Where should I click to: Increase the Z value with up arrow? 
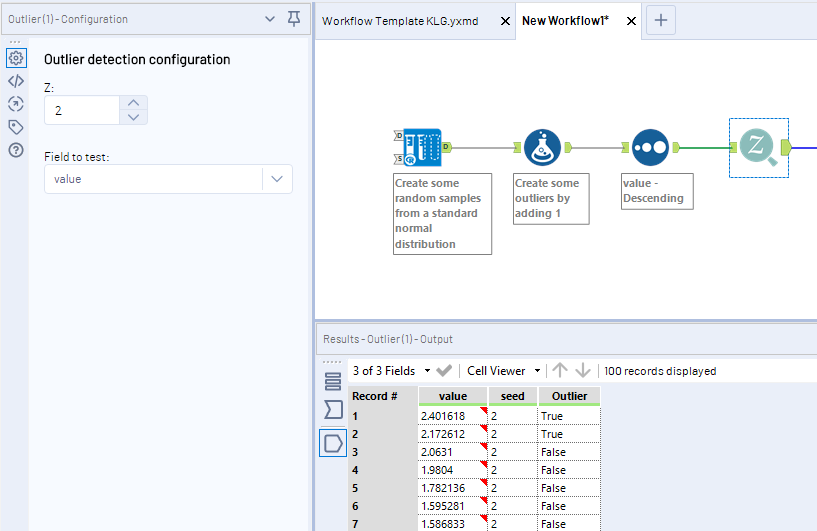(x=133, y=103)
